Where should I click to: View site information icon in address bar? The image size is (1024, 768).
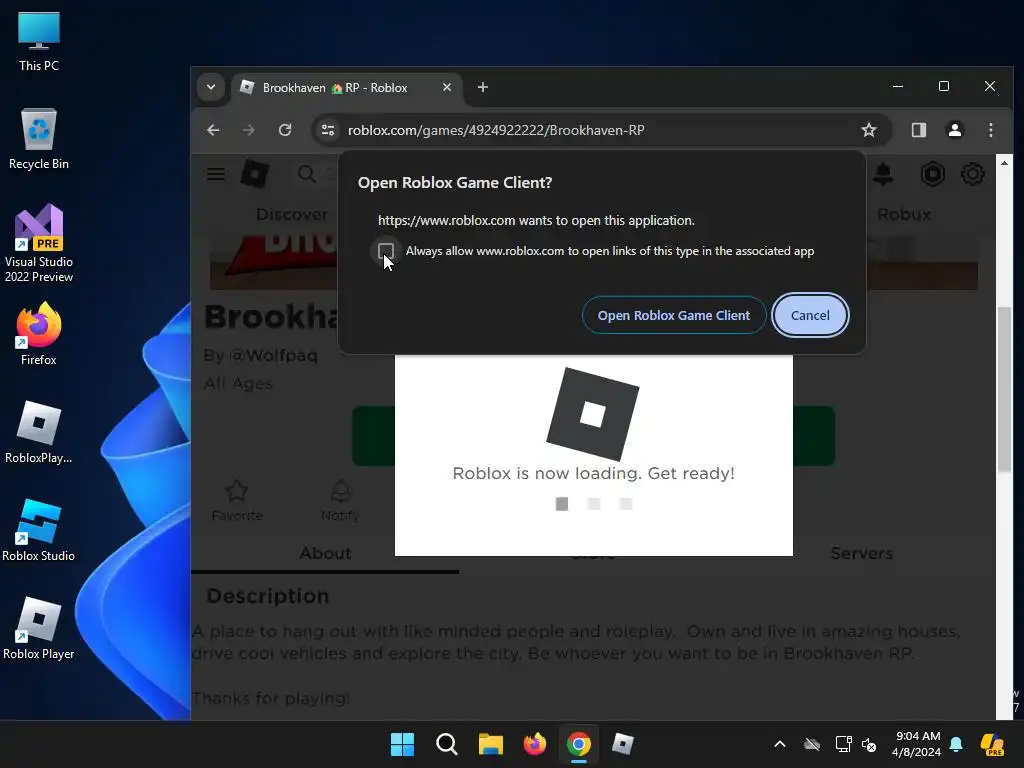[328, 130]
